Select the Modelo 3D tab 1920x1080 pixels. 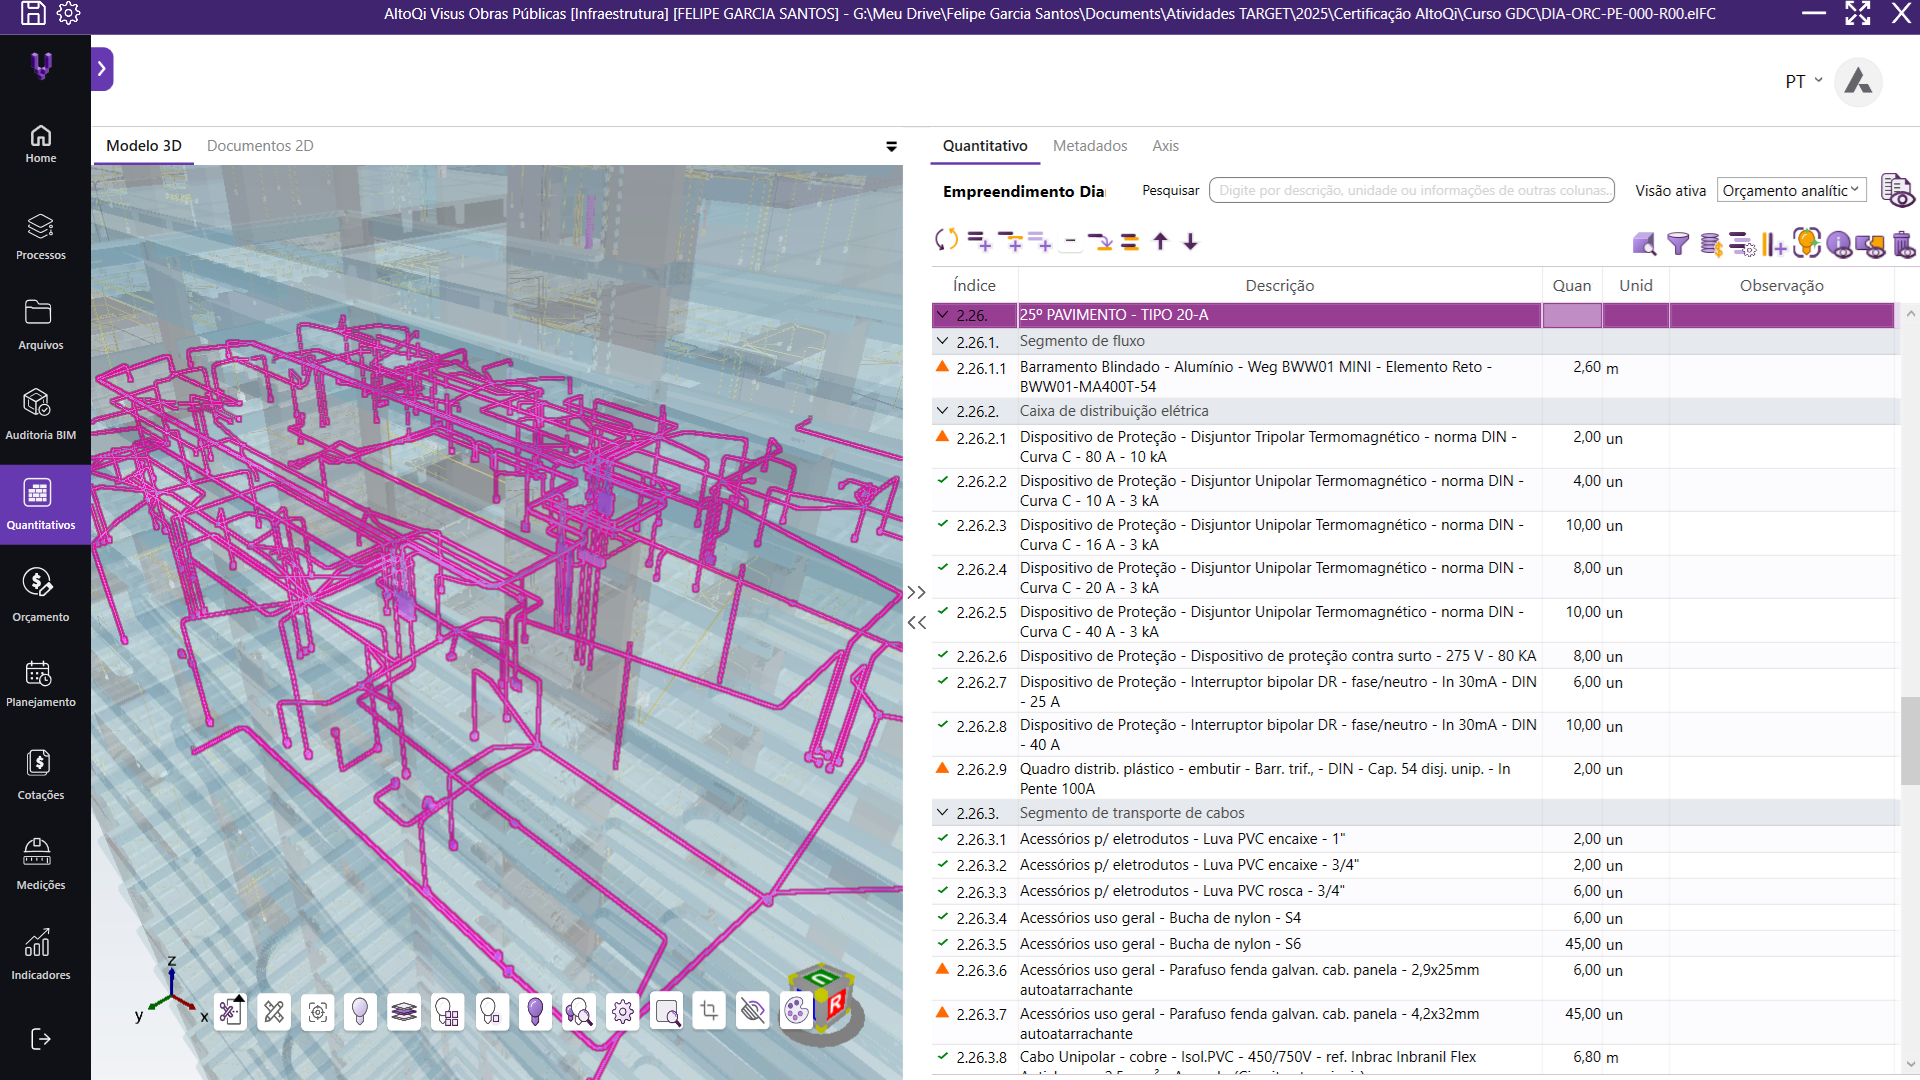coord(144,146)
